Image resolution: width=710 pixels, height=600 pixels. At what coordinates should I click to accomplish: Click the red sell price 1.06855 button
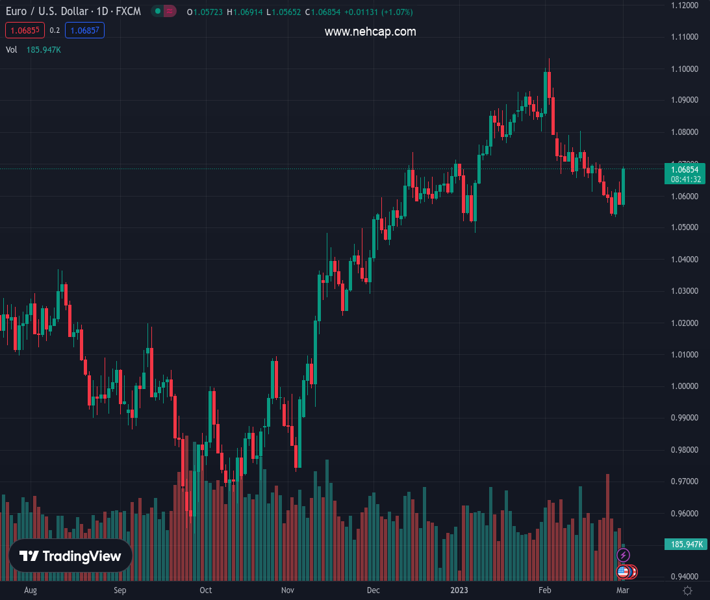point(22,30)
